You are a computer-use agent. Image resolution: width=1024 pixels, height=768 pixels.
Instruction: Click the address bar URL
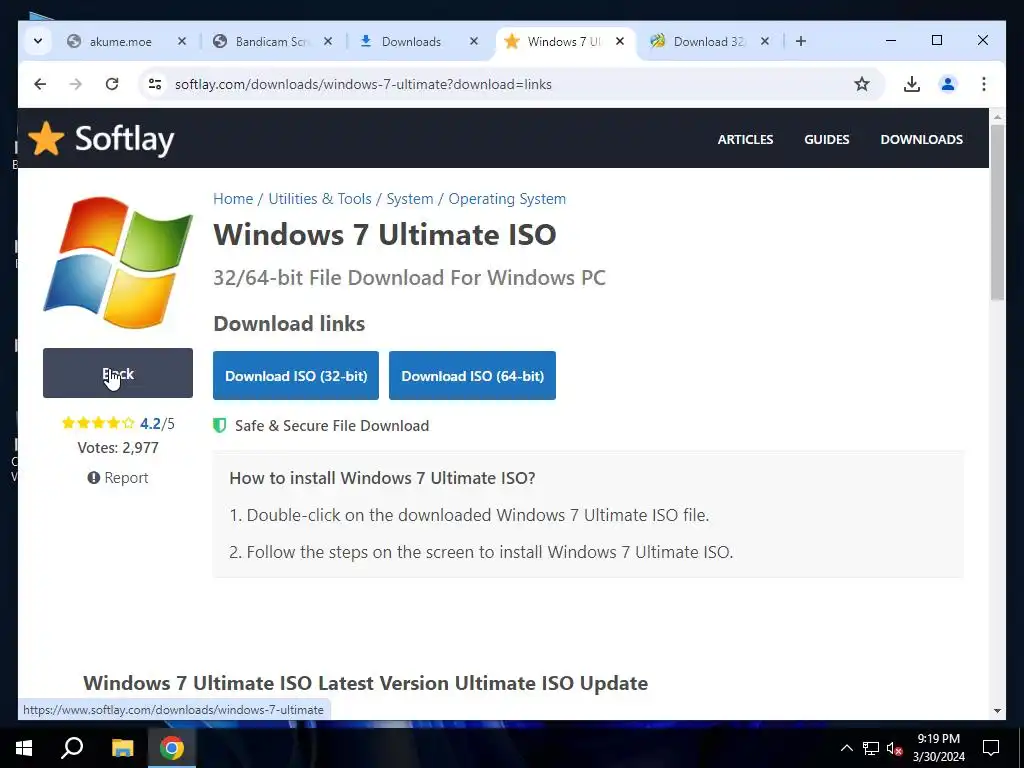tap(363, 85)
